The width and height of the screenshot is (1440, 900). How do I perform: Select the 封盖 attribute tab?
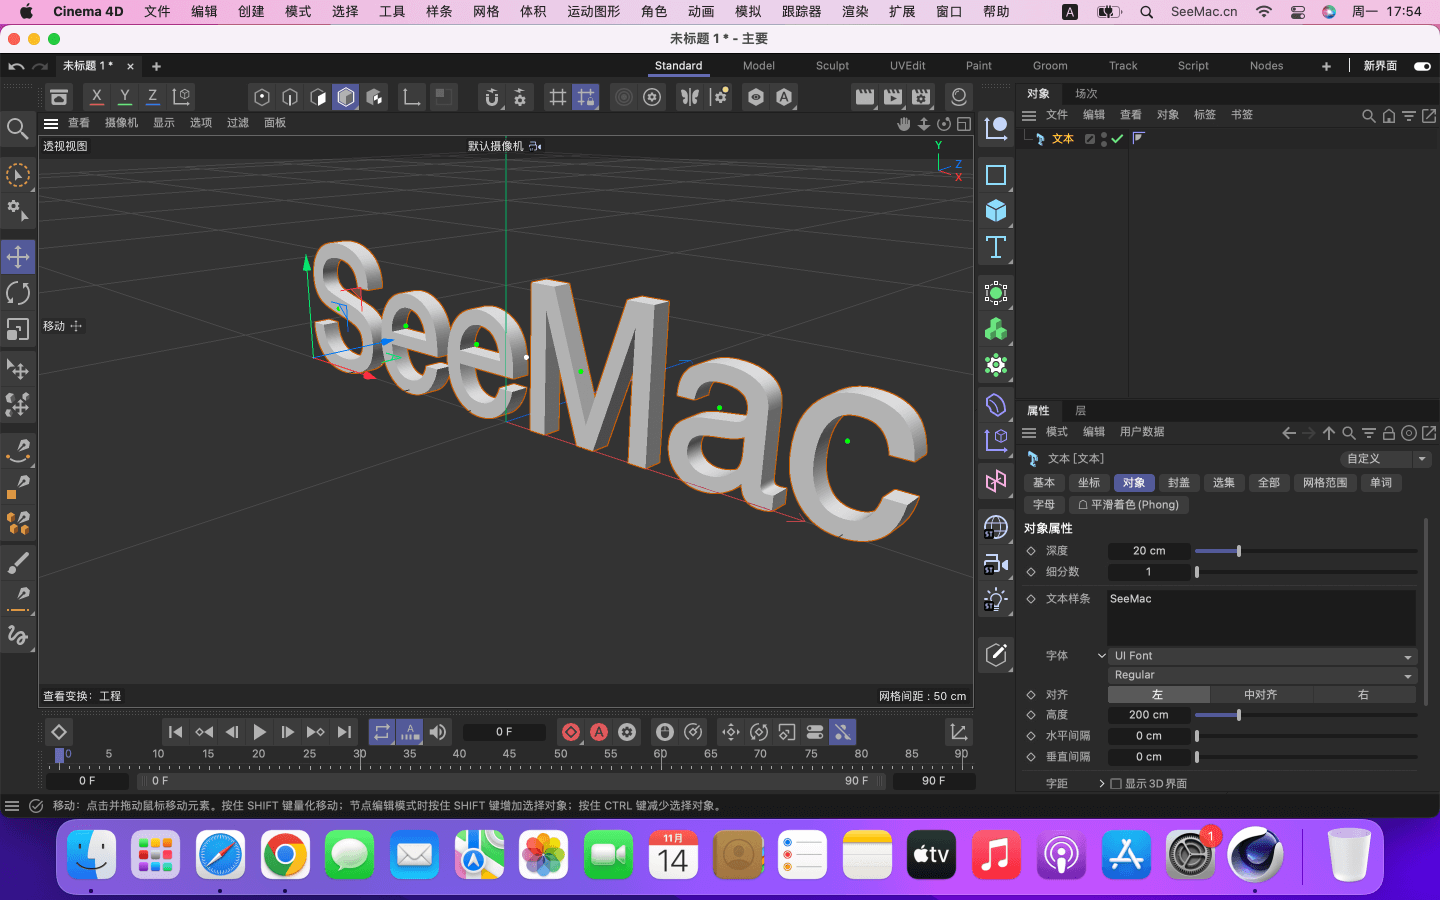pyautogui.click(x=1178, y=483)
